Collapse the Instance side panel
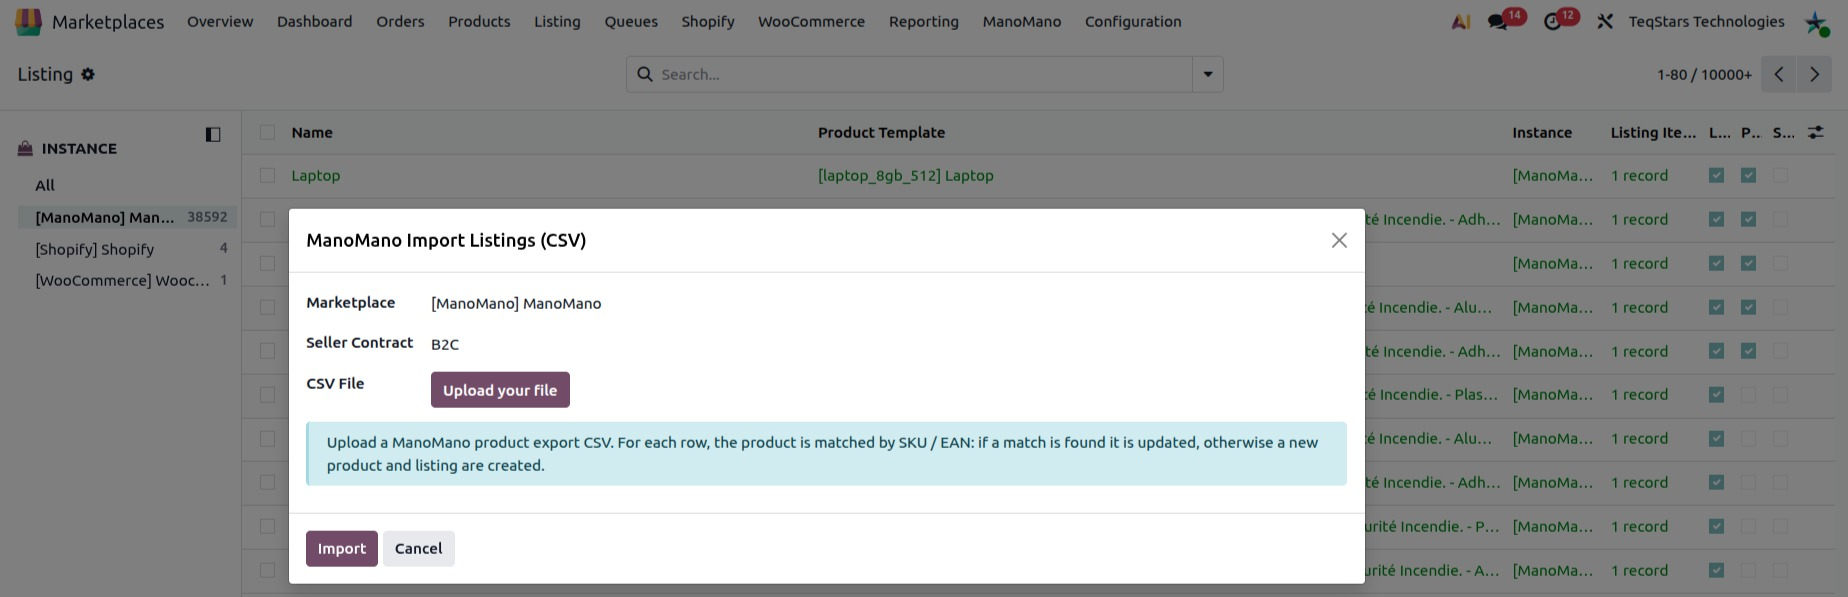Viewport: 1848px width, 597px height. pyautogui.click(x=213, y=134)
